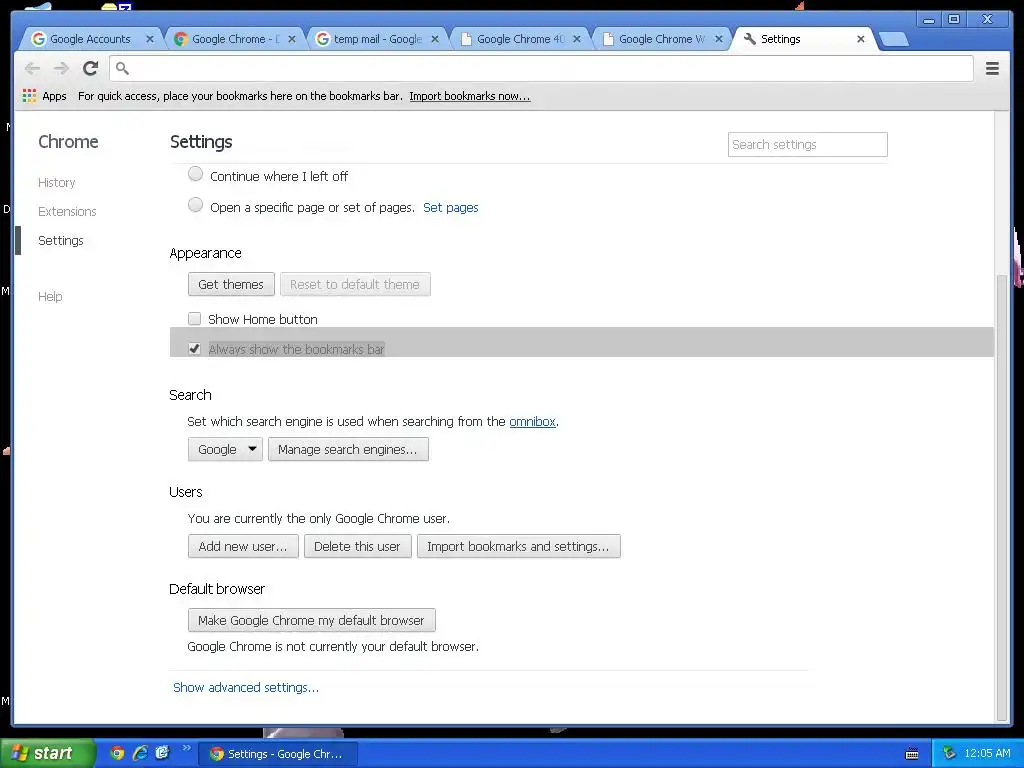Viewport: 1024px width, 768px height.
Task: Launch Chrome from quick launch icon
Action: click(x=117, y=753)
